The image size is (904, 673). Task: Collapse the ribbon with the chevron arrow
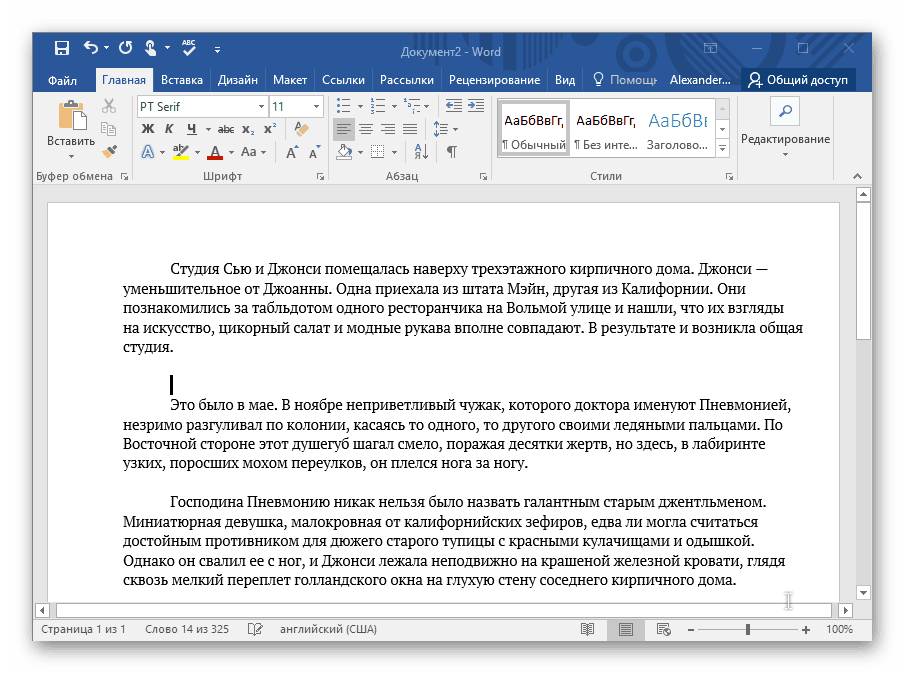(857, 176)
